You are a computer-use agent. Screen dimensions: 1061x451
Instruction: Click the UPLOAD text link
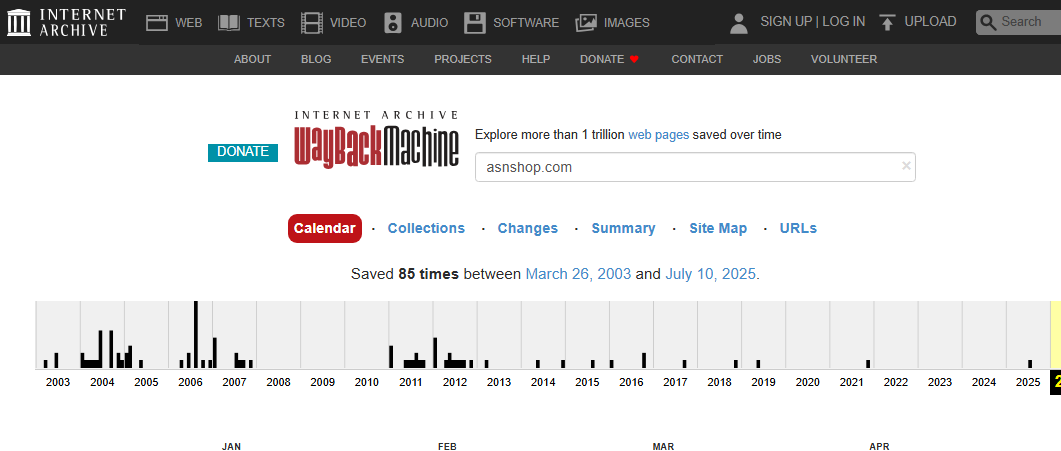(x=930, y=22)
